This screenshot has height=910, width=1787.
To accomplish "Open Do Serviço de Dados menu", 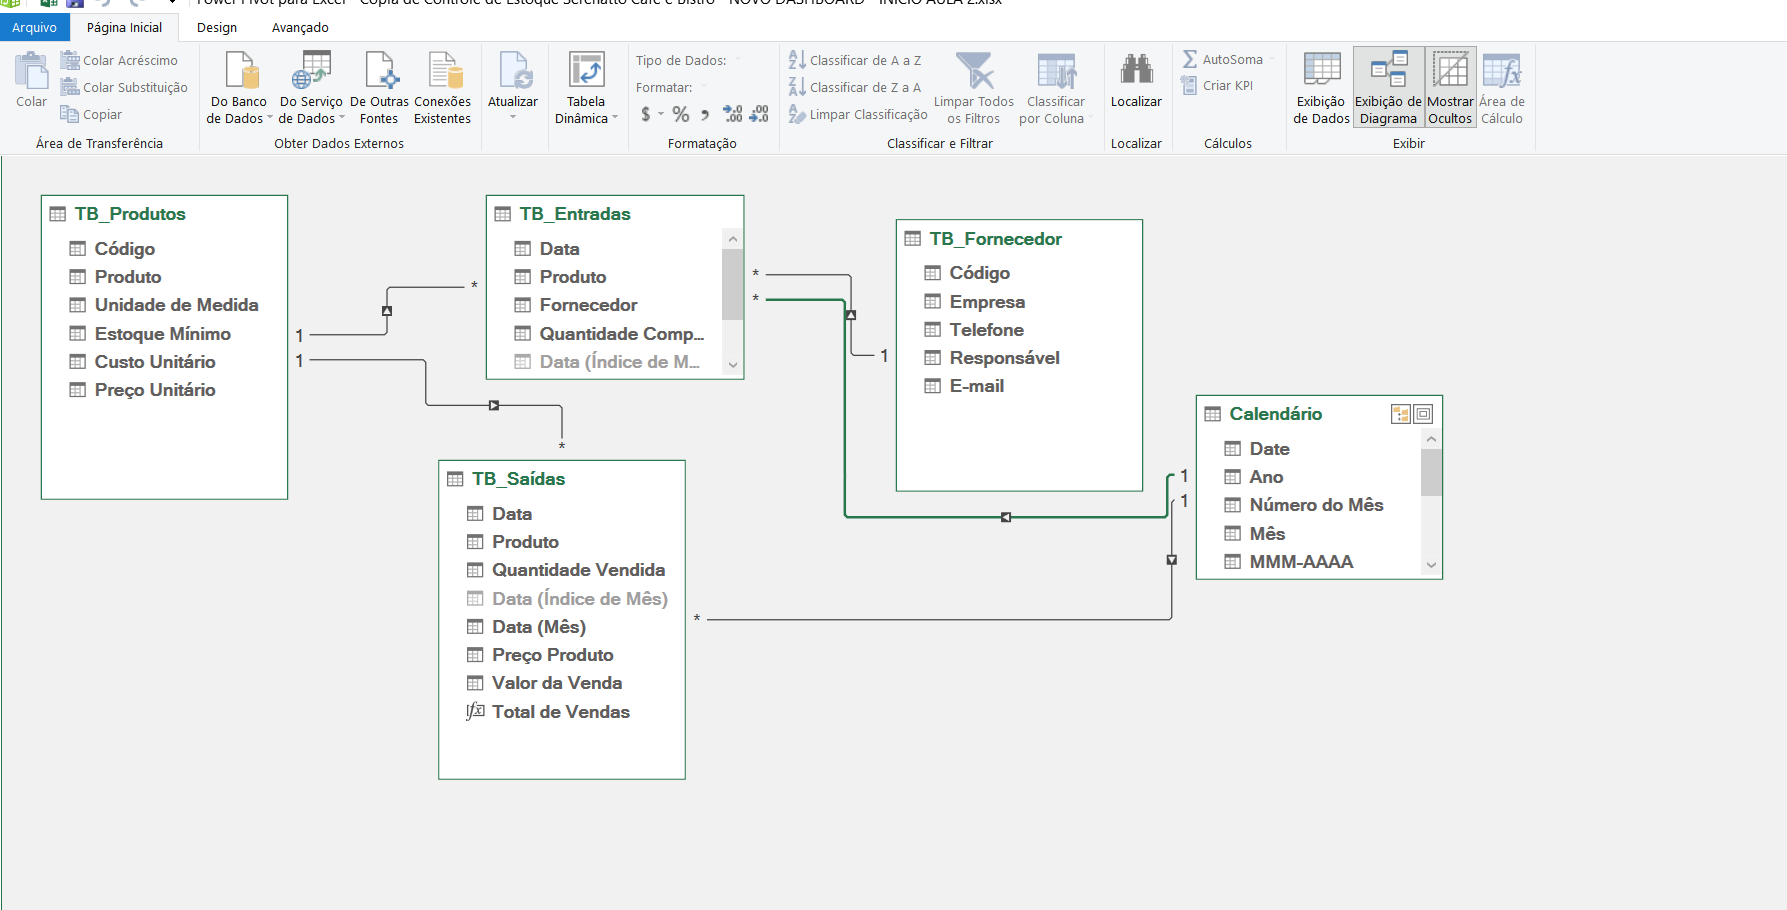I will pyautogui.click(x=311, y=88).
